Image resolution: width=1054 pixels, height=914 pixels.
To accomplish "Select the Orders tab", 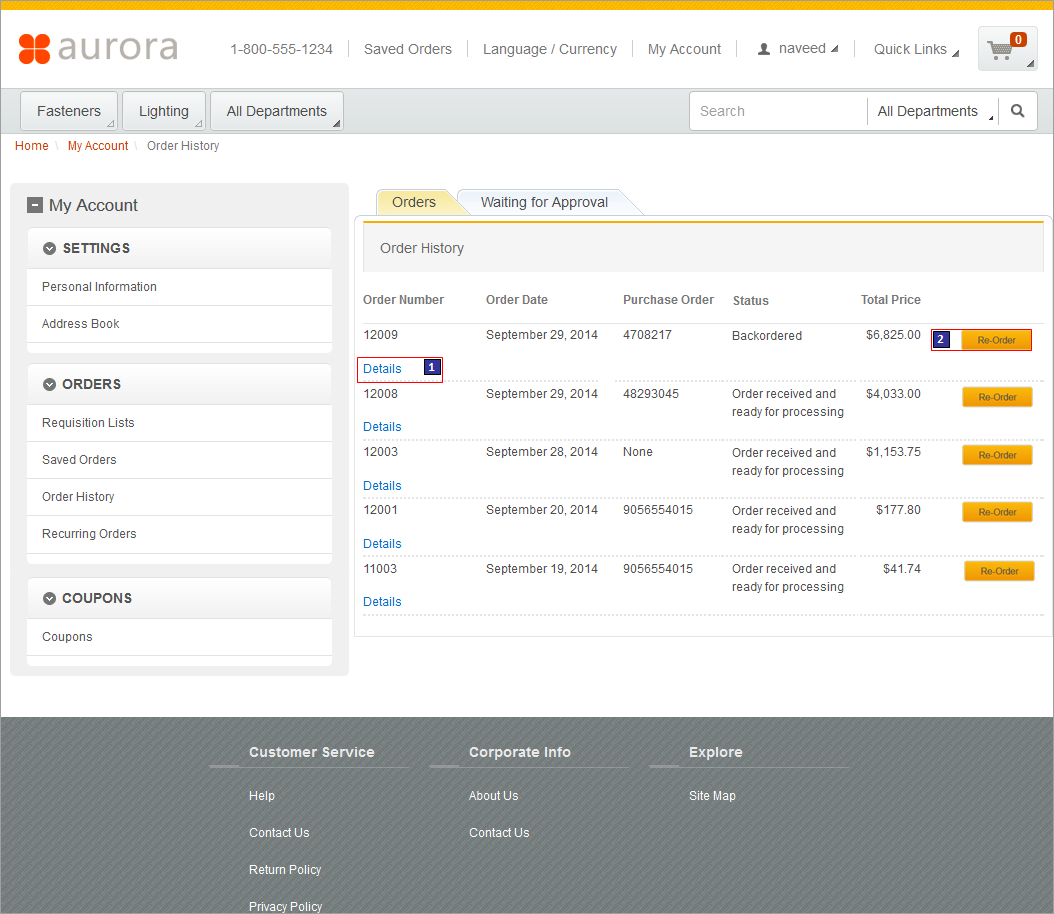I will click(x=414, y=202).
